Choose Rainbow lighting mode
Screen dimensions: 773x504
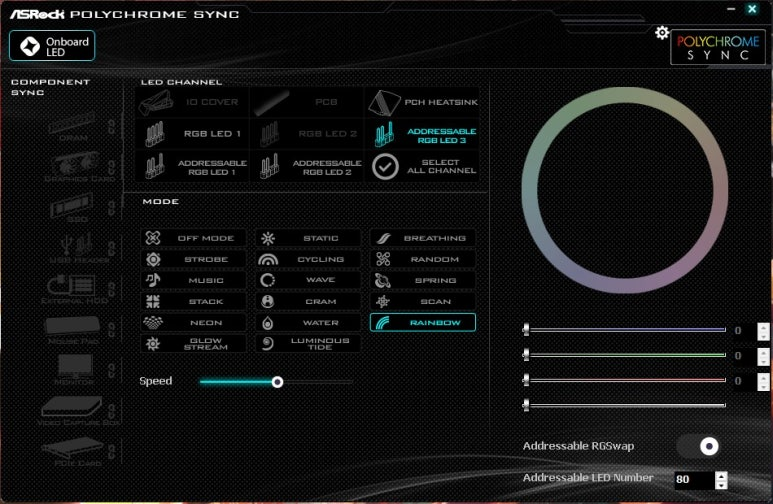click(422, 323)
